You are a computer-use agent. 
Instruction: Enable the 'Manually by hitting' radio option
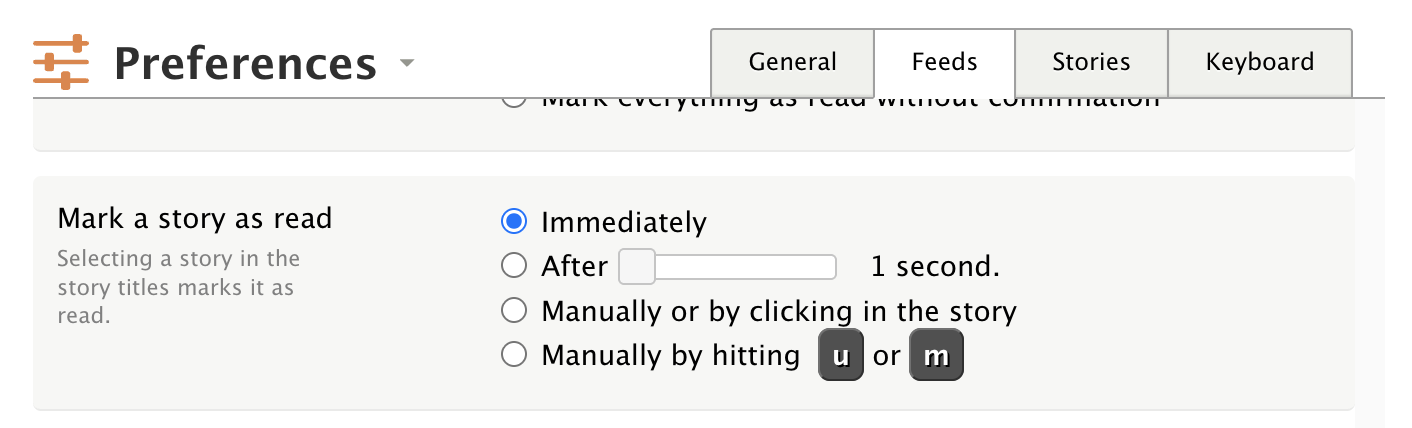pos(513,355)
